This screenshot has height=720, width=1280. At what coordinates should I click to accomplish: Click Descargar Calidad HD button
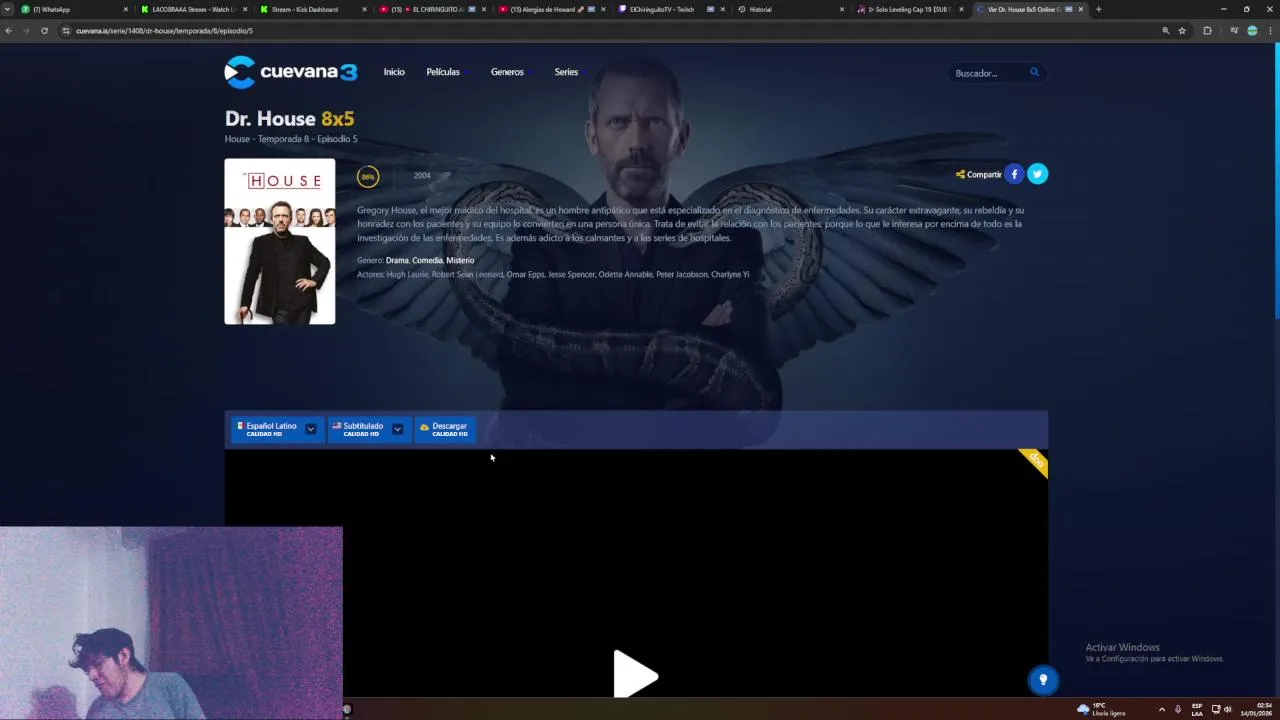coord(445,429)
